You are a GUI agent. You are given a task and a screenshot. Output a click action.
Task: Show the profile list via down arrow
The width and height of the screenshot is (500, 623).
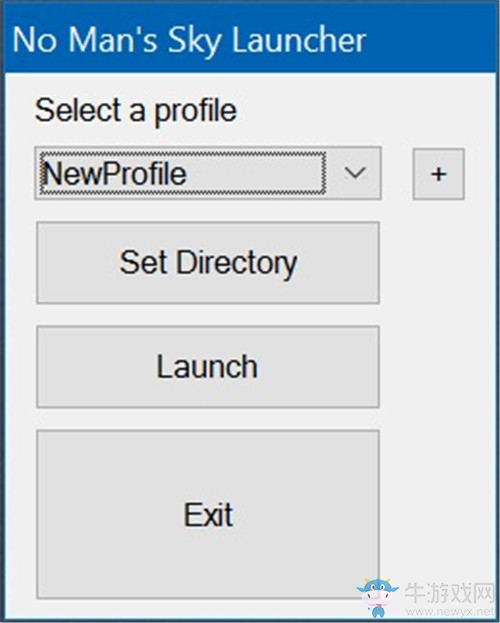pos(355,173)
